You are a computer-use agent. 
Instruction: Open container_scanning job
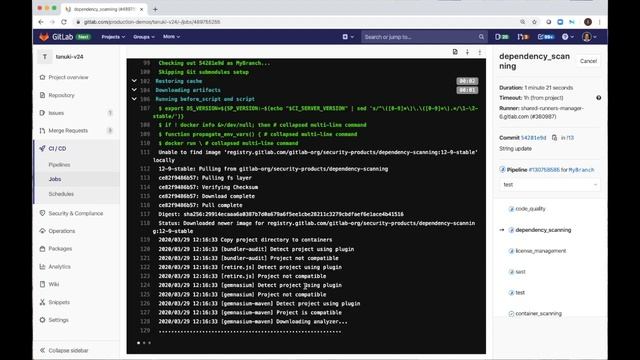point(538,314)
